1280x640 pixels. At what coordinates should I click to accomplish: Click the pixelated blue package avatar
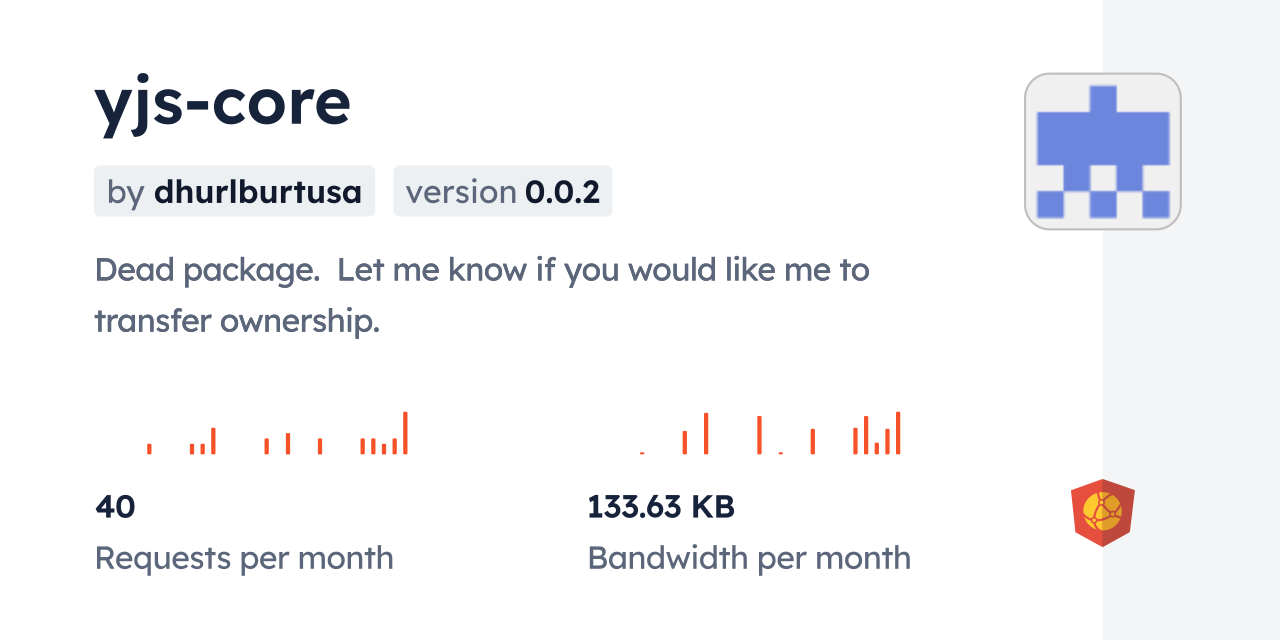coord(1102,151)
